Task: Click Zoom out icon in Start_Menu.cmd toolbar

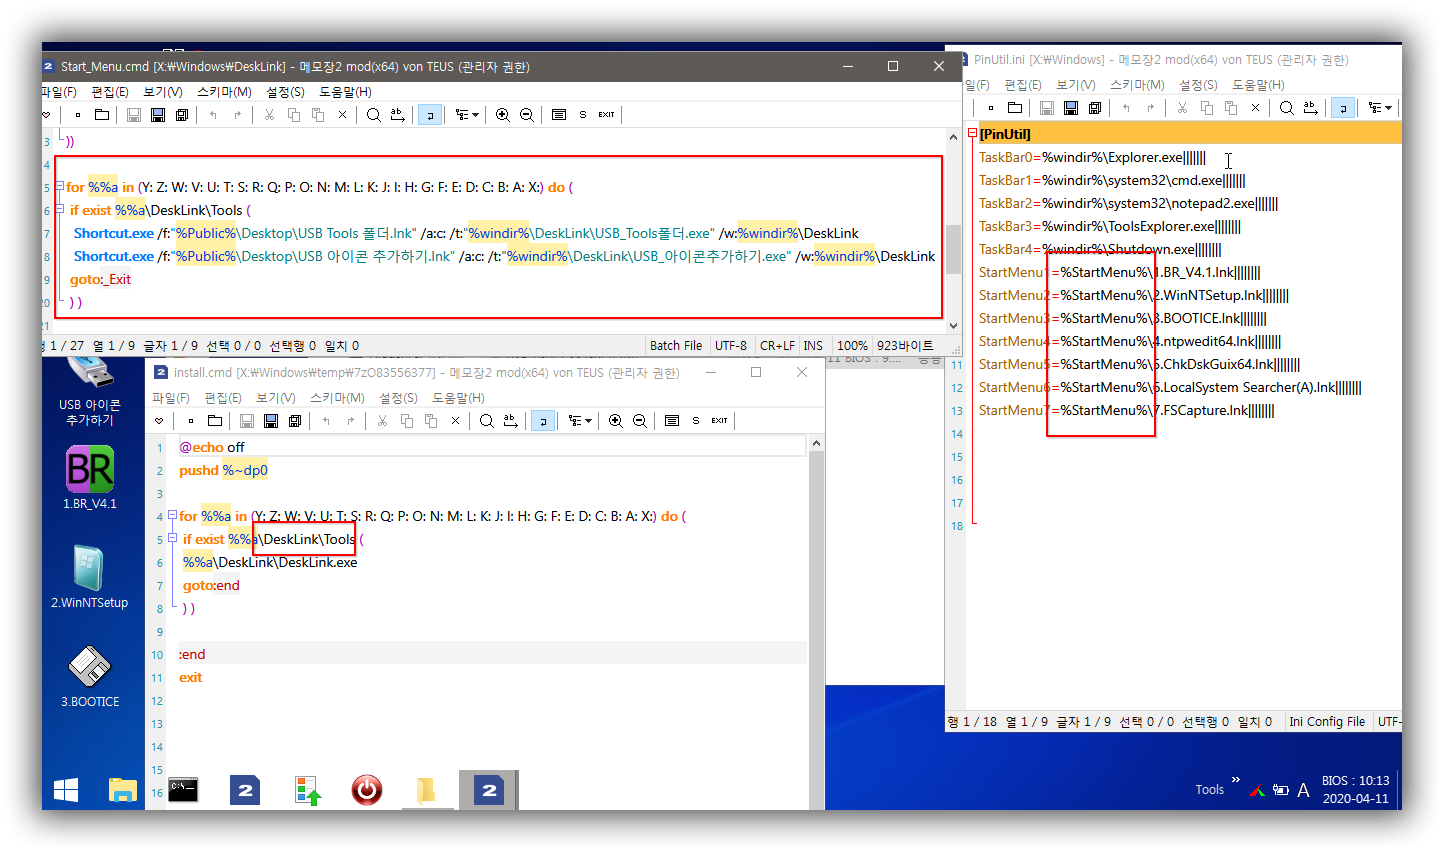Action: click(x=527, y=115)
